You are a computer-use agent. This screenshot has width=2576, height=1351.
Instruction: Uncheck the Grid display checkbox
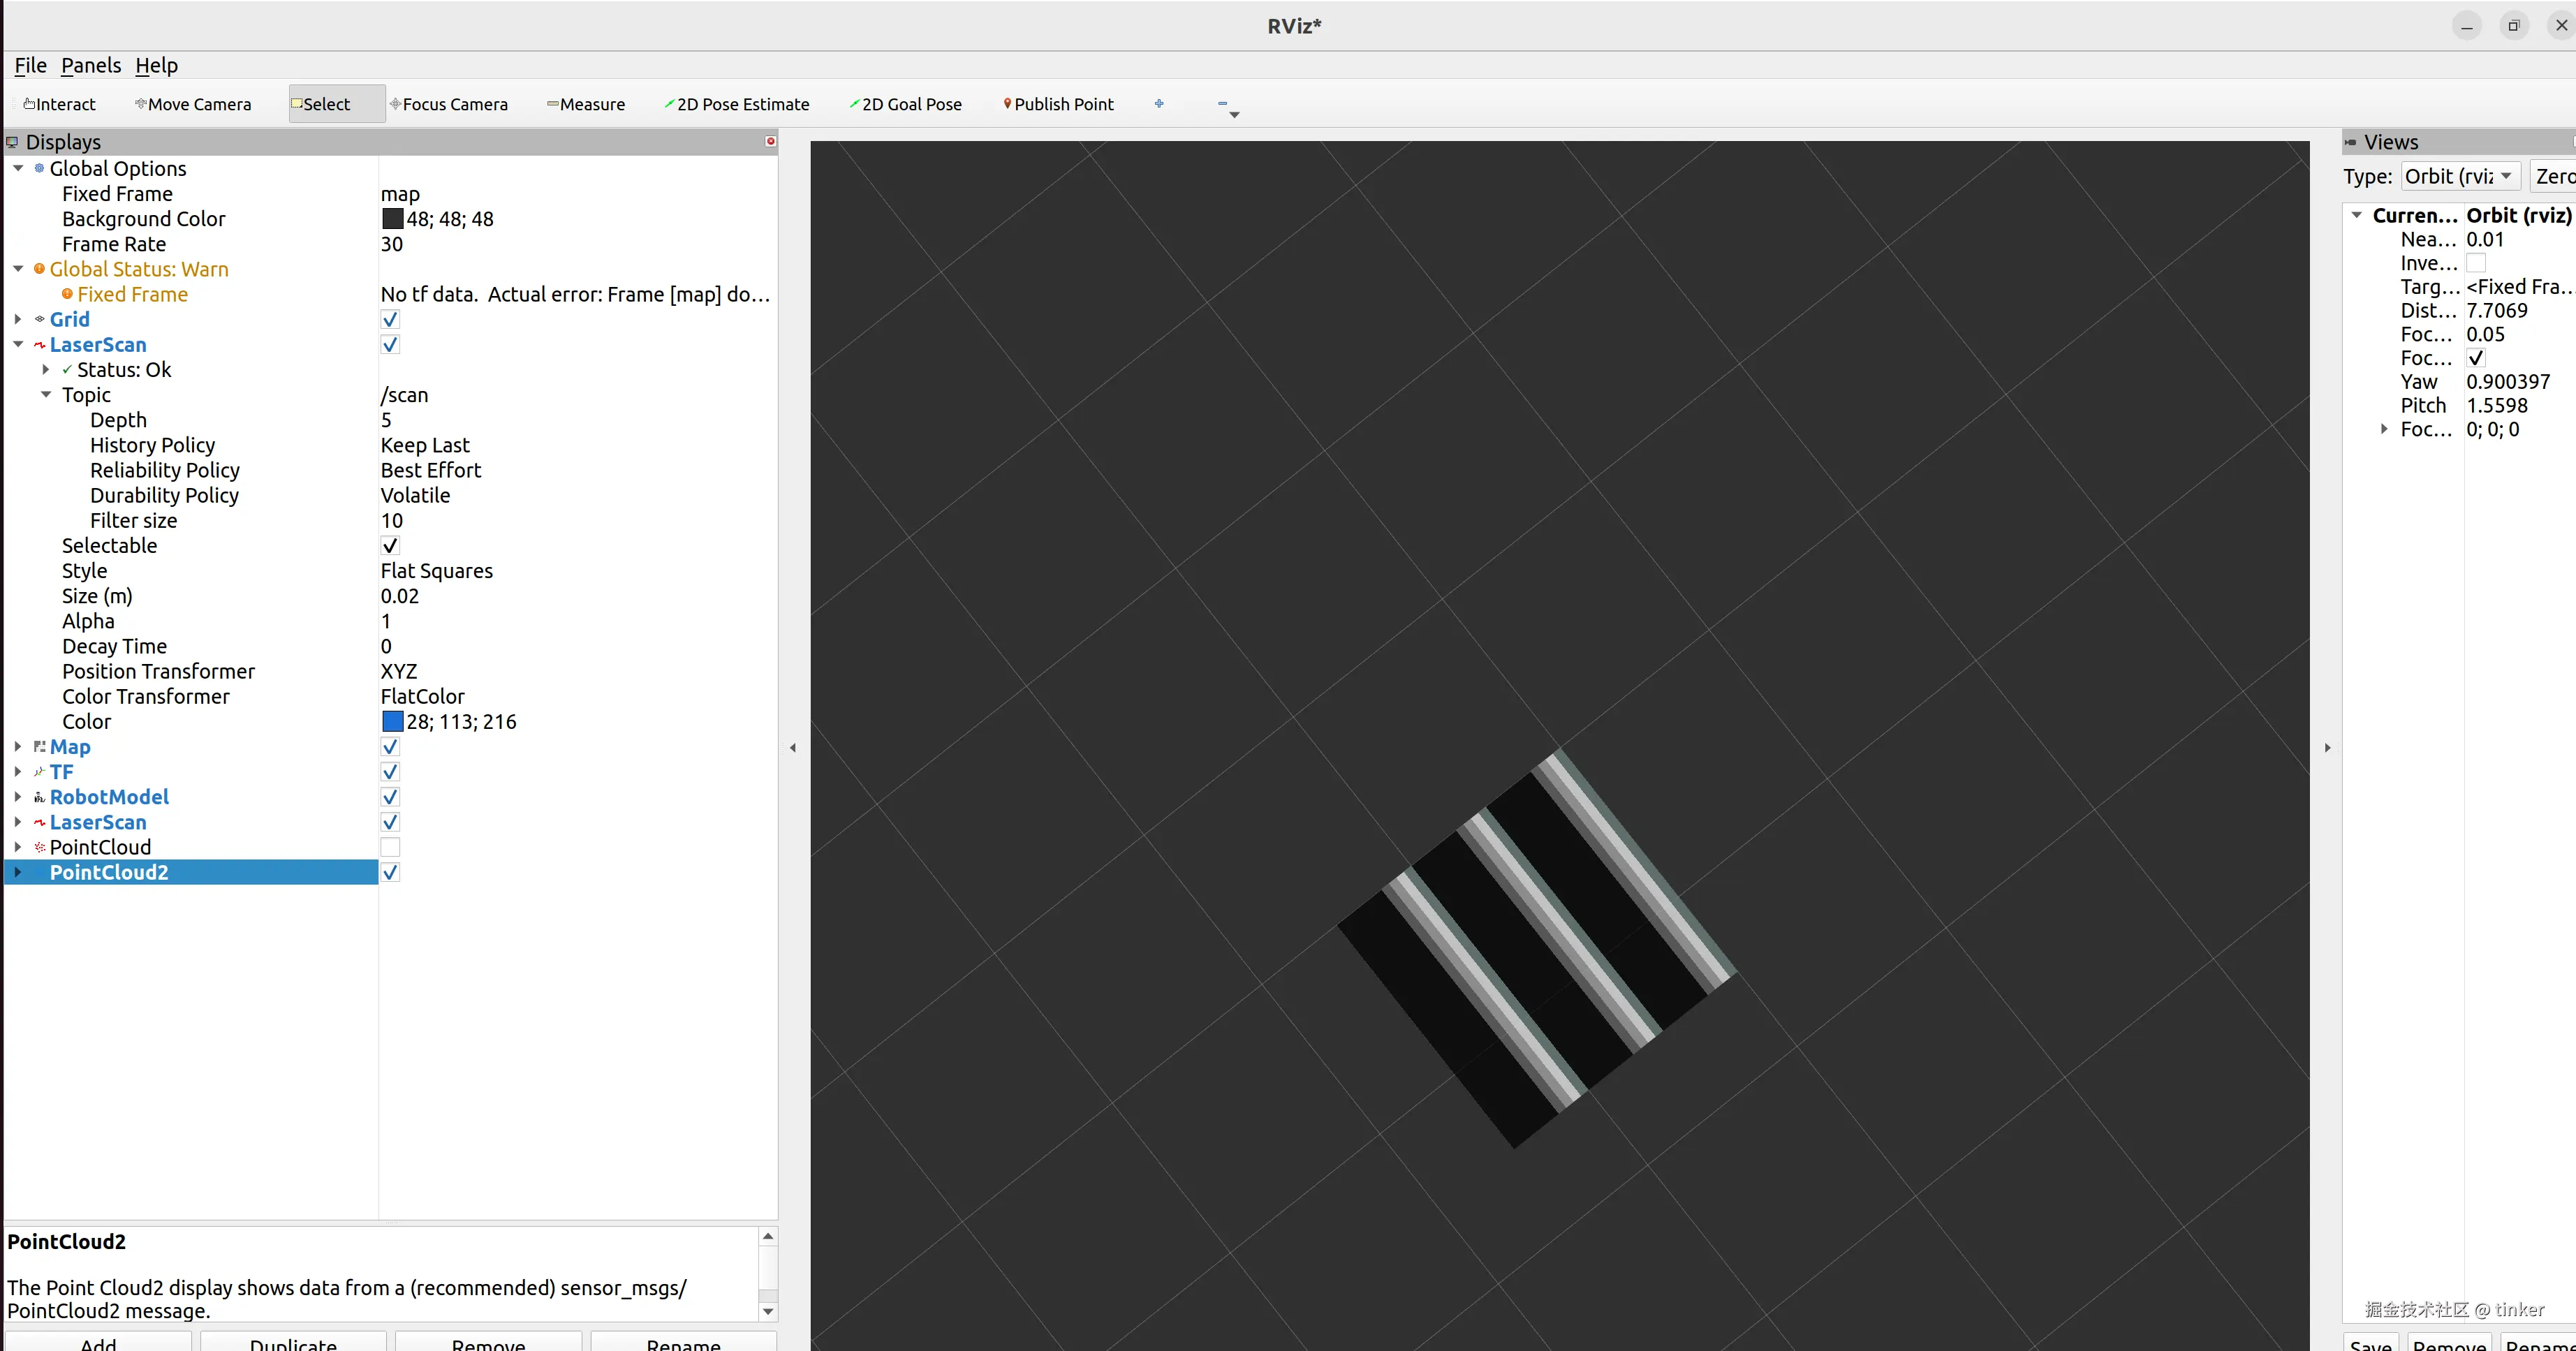point(390,319)
